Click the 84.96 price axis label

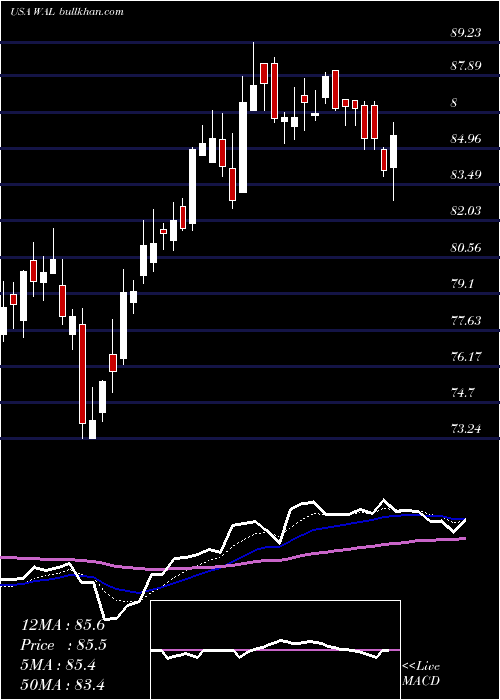pos(466,139)
